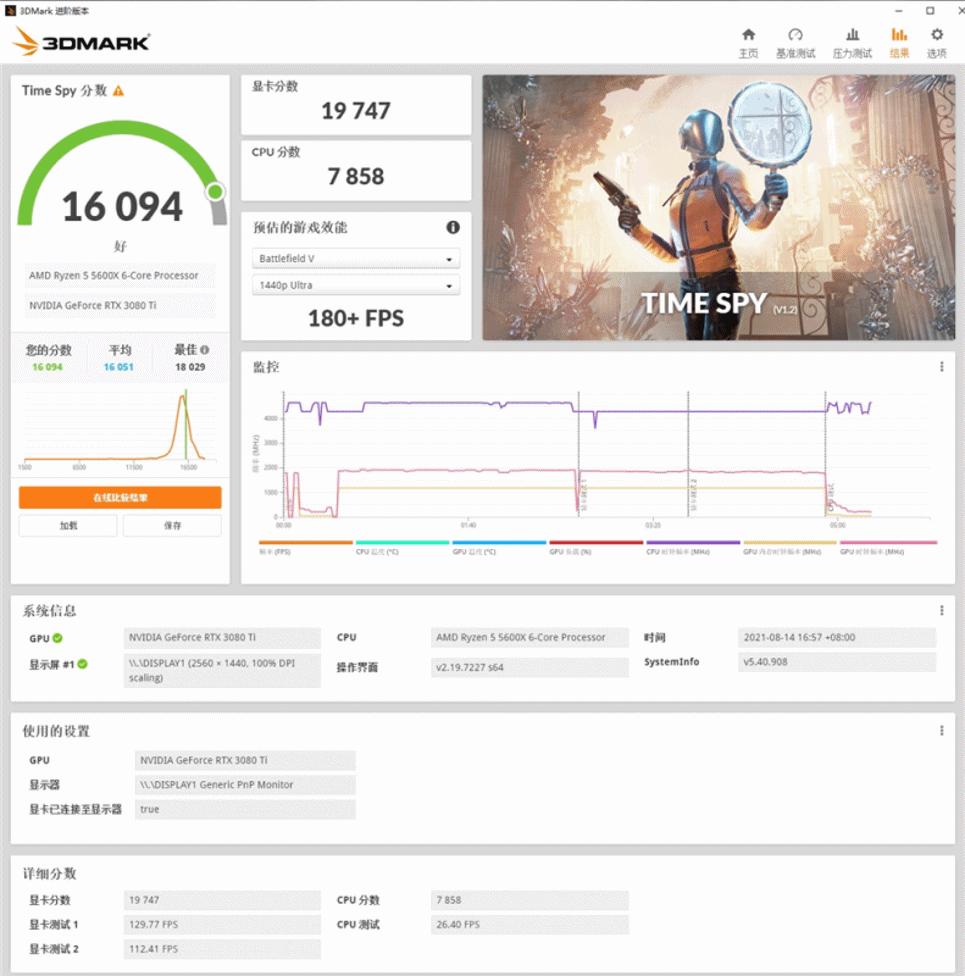Viewport: 965px width, 976px height.
Task: Click the AMD Ryzen 5 5600X field under score gauge
Action: point(120,275)
